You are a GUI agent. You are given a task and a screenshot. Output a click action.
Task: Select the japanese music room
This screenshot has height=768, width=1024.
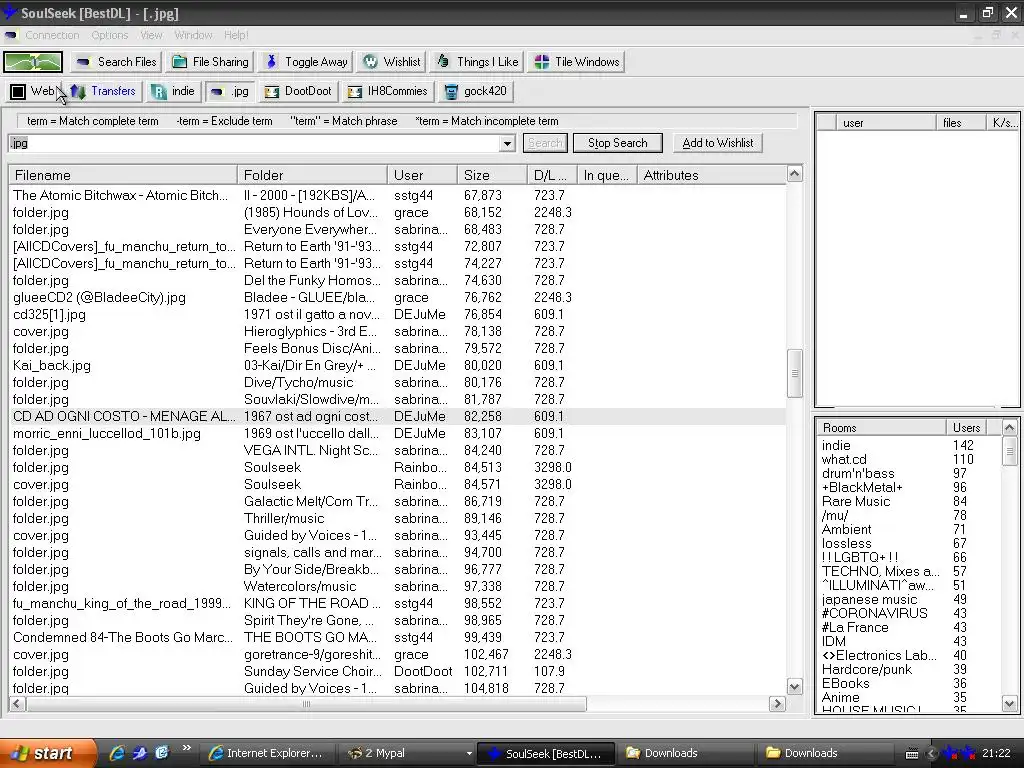coord(909,600)
